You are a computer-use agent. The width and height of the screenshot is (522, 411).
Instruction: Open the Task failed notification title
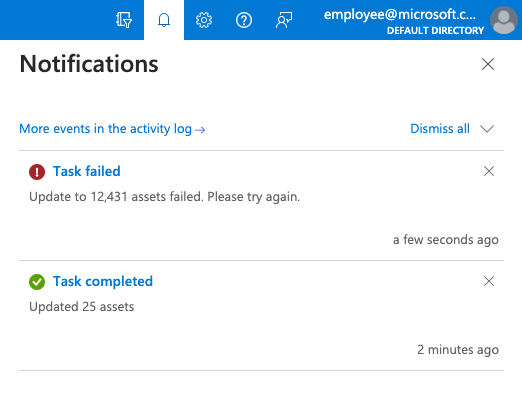(87, 171)
